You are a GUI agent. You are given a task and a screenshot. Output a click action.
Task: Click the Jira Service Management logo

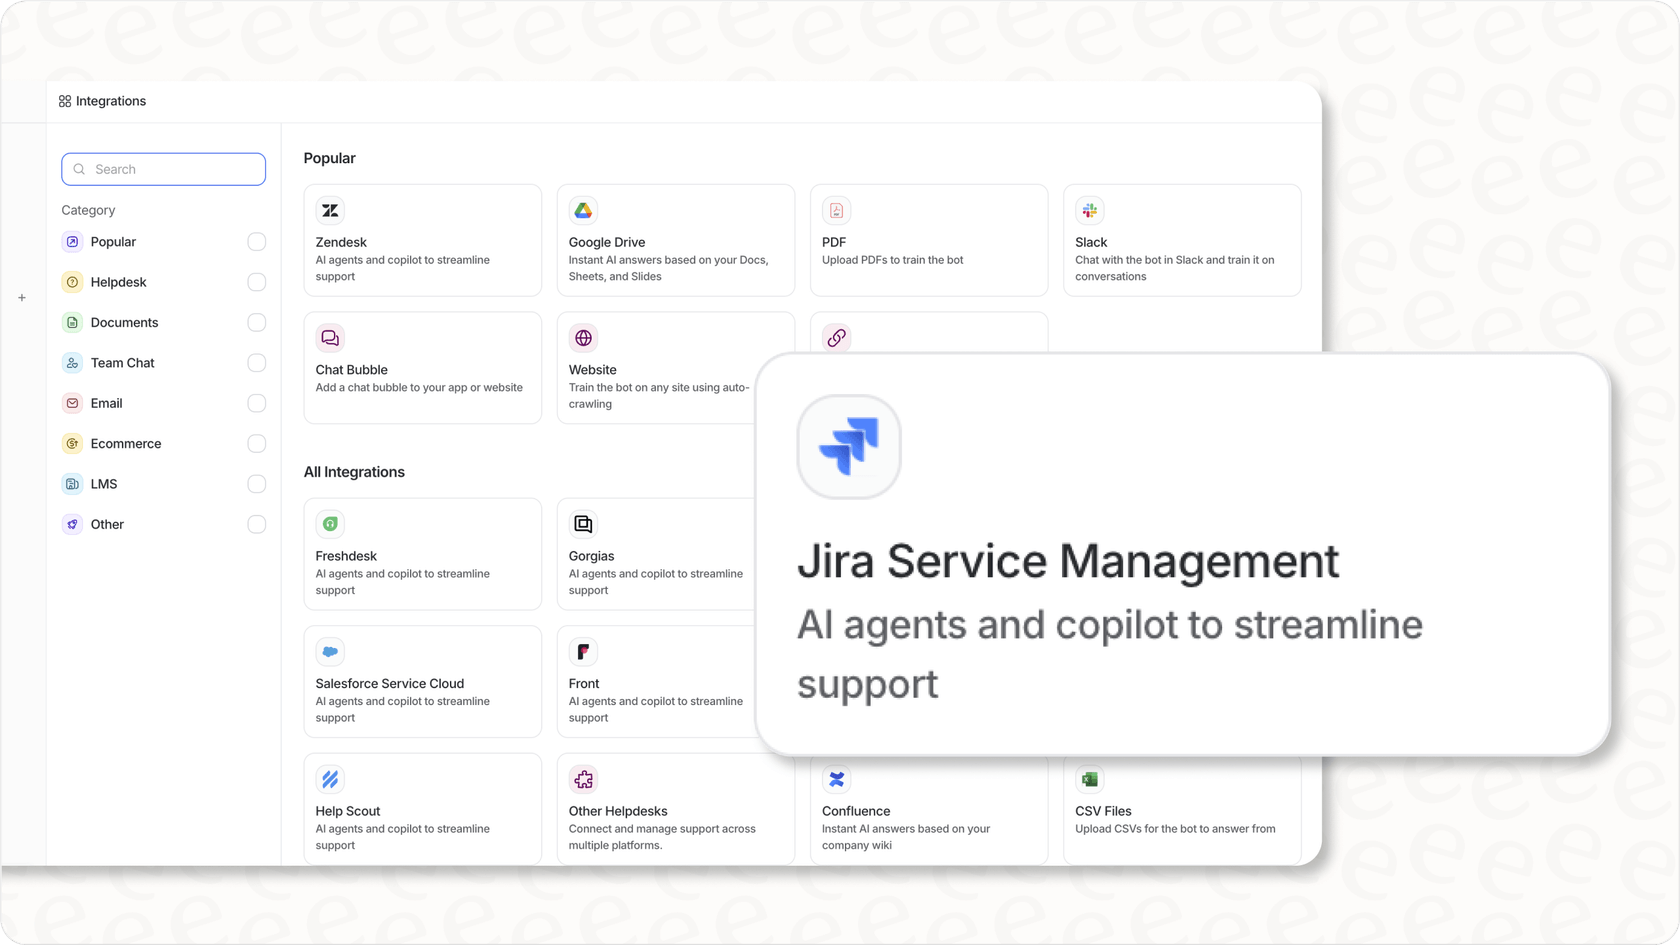pyautogui.click(x=848, y=447)
